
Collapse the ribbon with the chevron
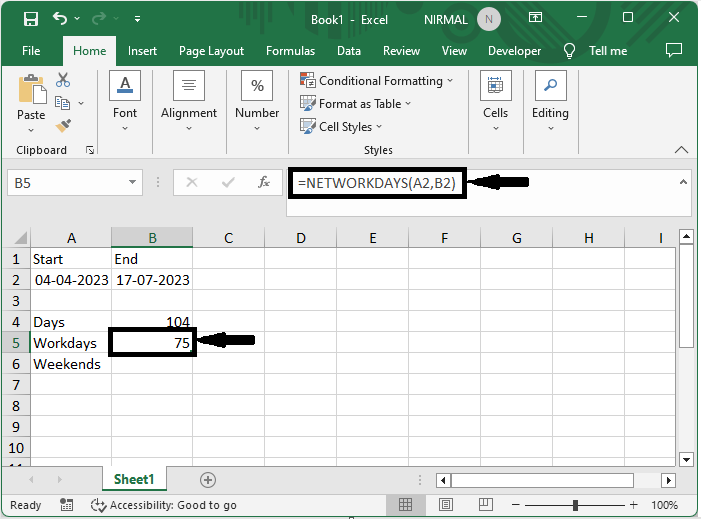click(681, 150)
